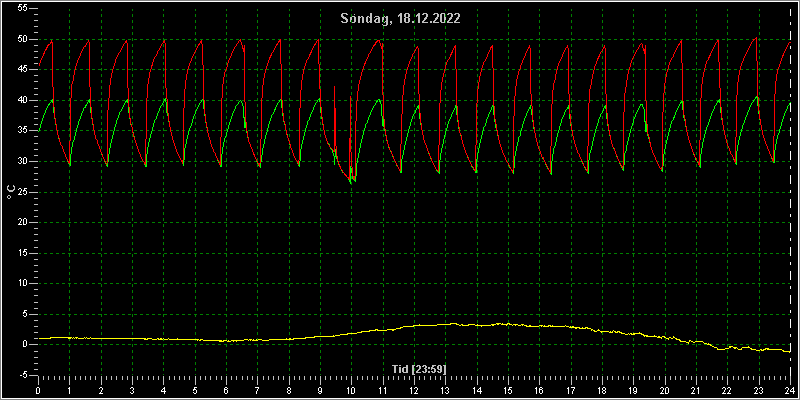This screenshot has width=800, height=400.
Task: Click the 30 degree y-axis label
Action: coord(21,162)
